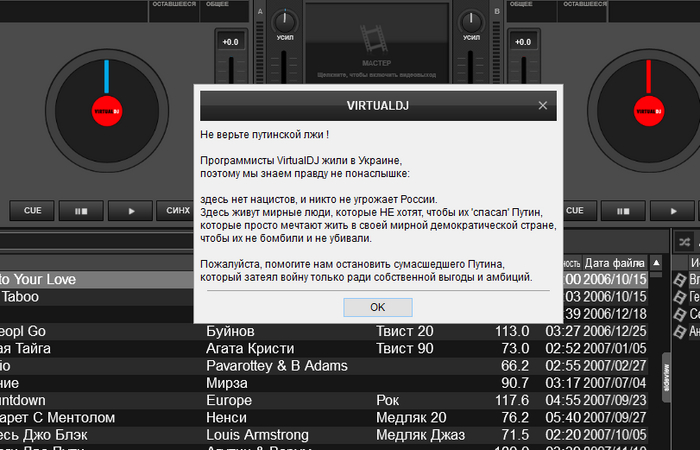
Task: Click the music note icon of first sidelist item
Action: point(680,279)
